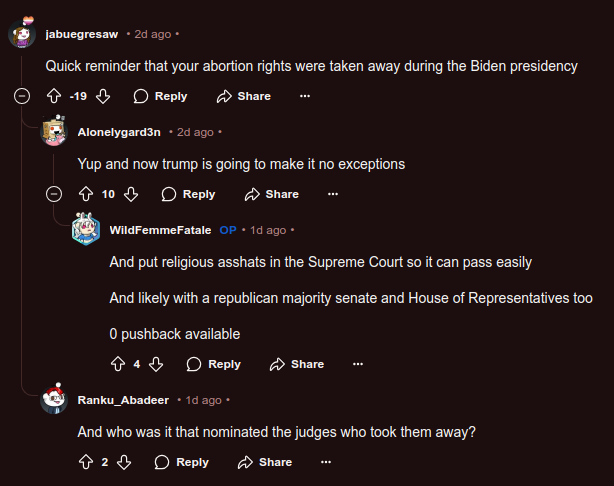Downvote jabuegresaw's abortion rights comment
Screen dimensions: 614x486
(102, 96)
